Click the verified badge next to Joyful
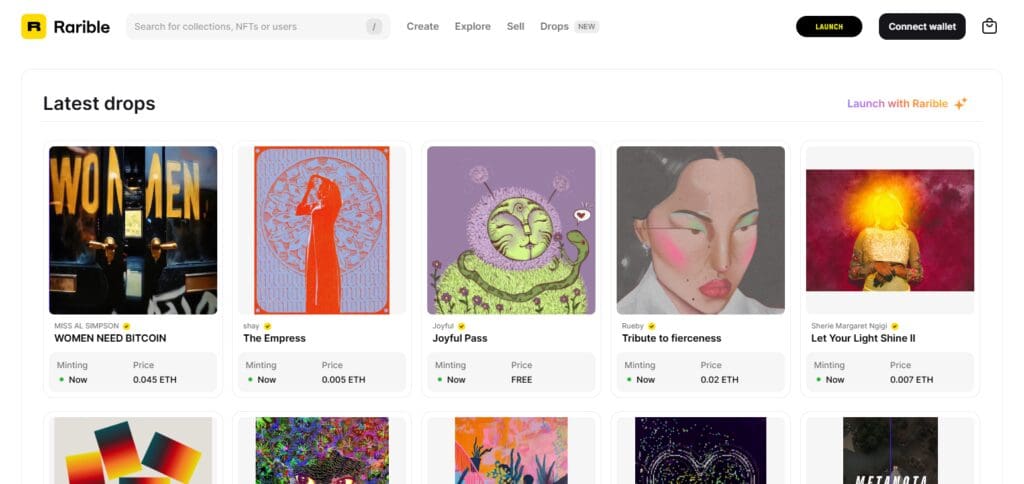 click(461, 326)
